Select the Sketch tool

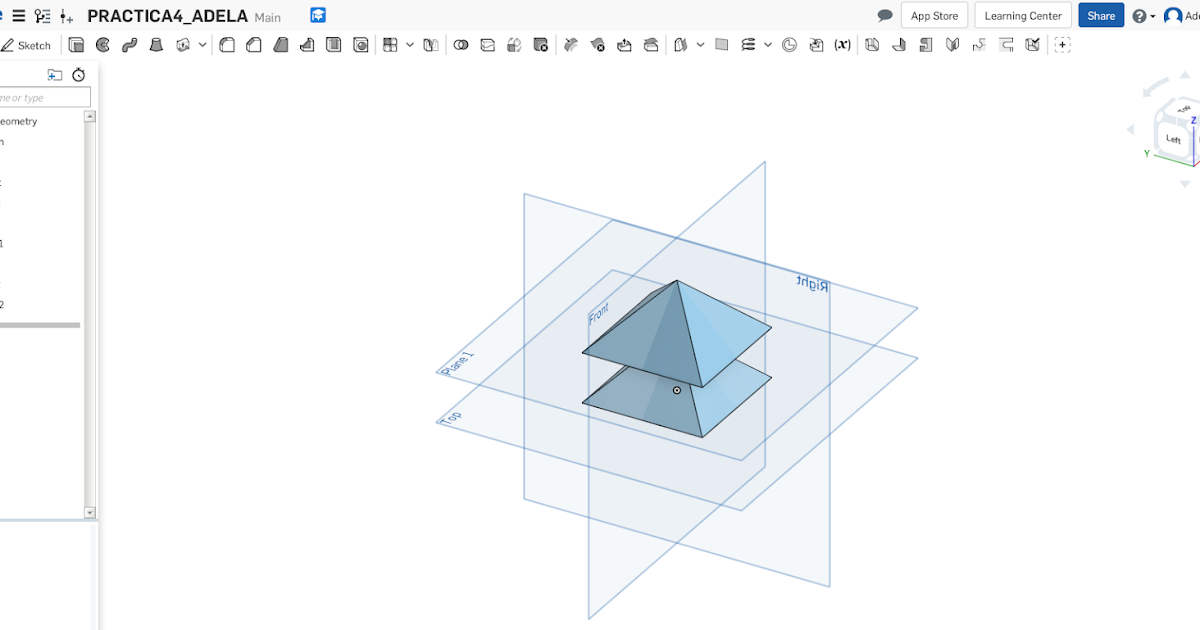(28, 44)
